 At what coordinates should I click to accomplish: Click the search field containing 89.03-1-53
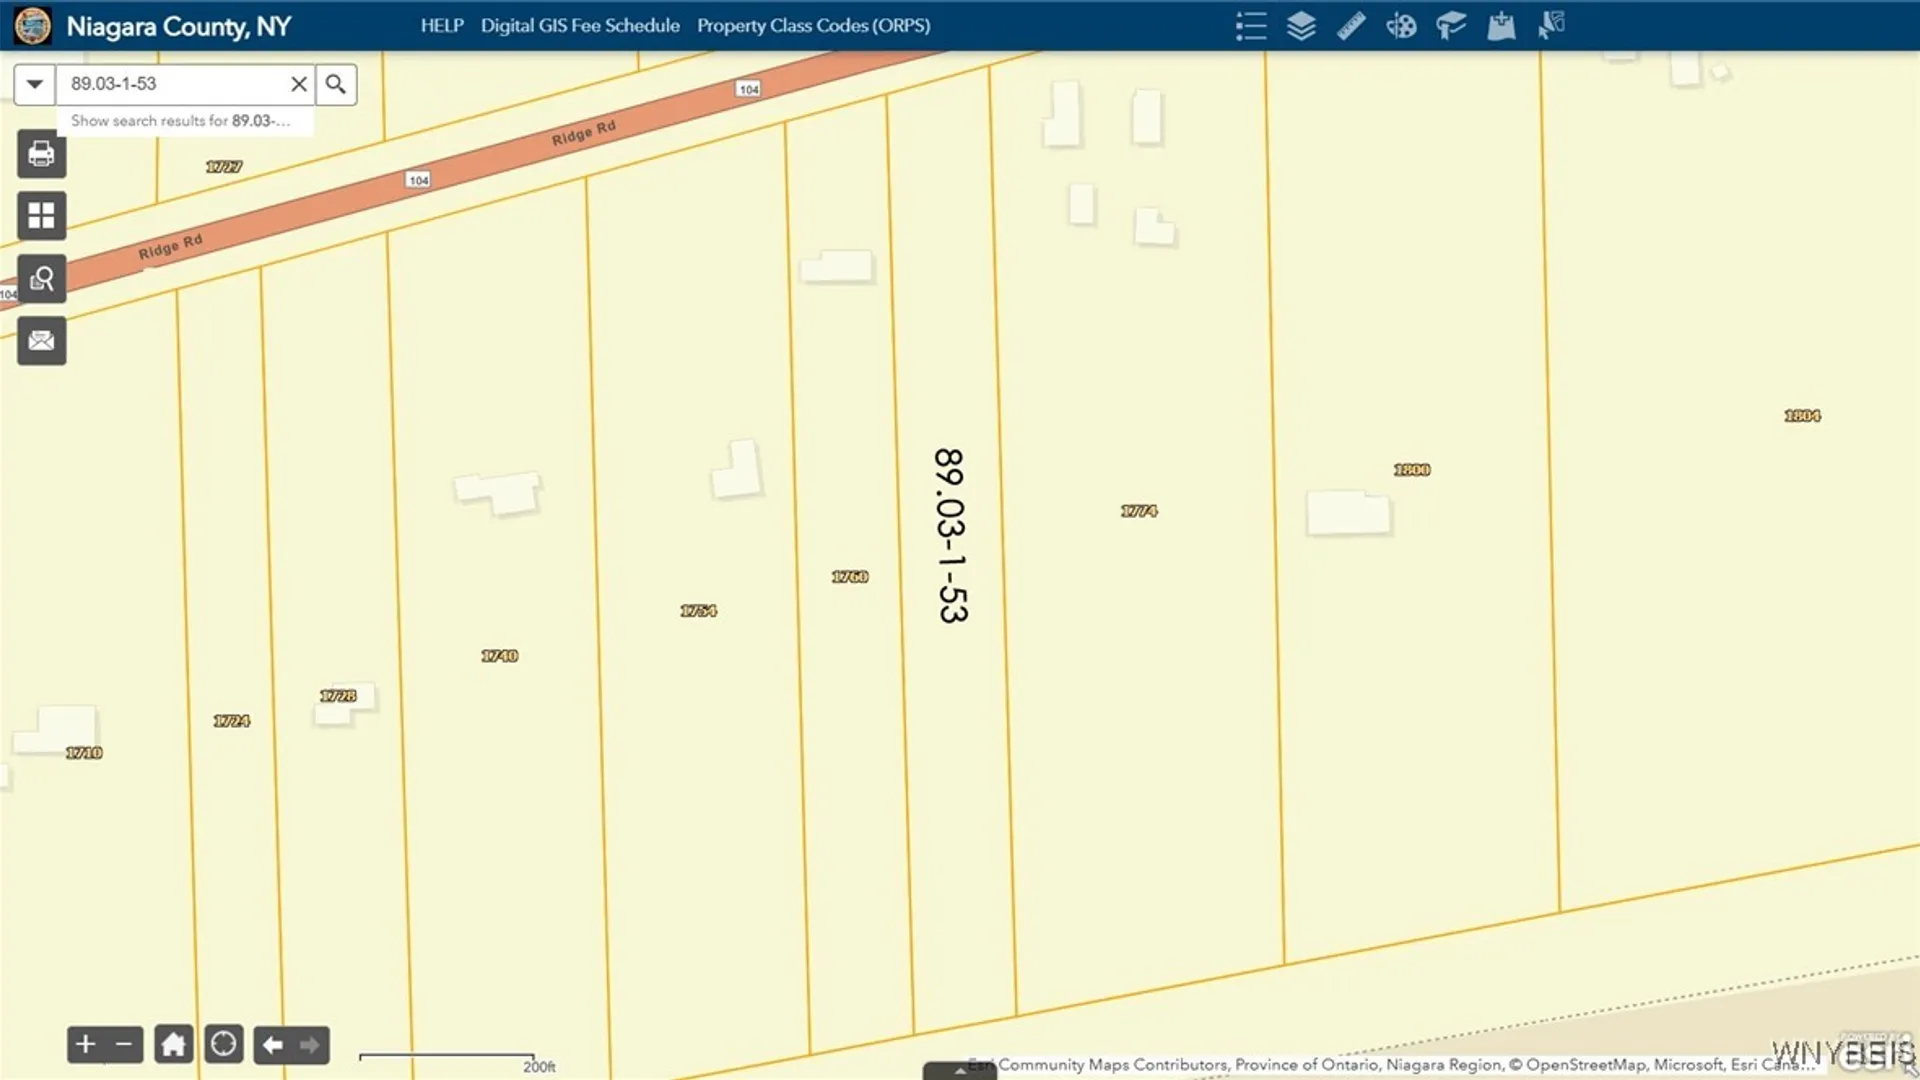click(170, 84)
